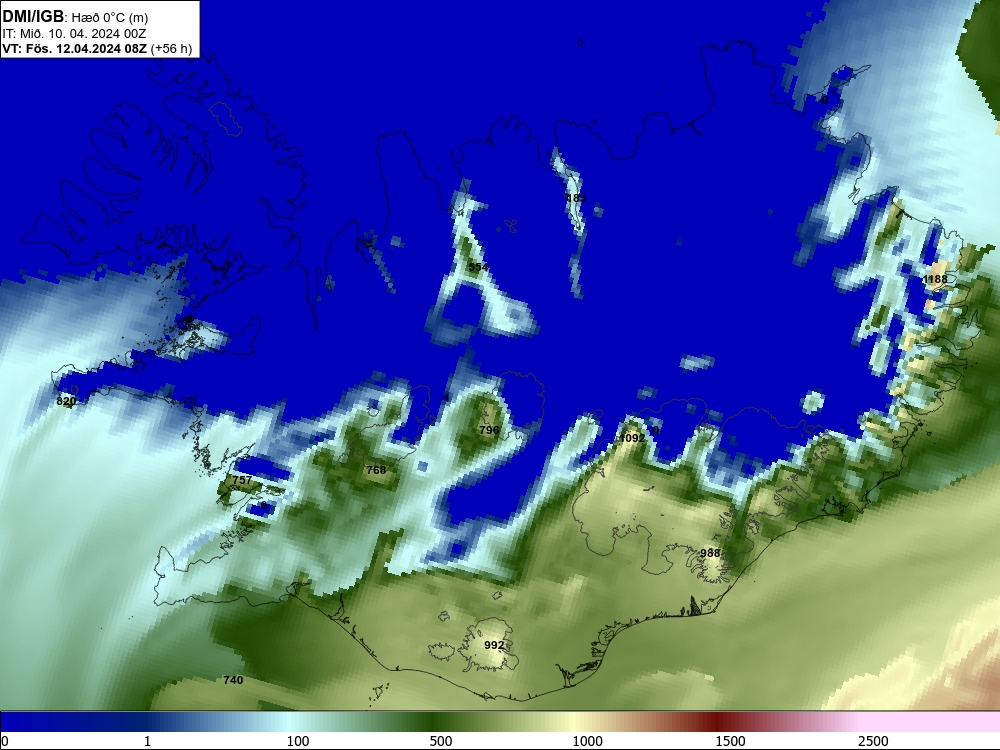This screenshot has width=1000, height=750.
Task: Click the map value 768
Action: point(376,470)
